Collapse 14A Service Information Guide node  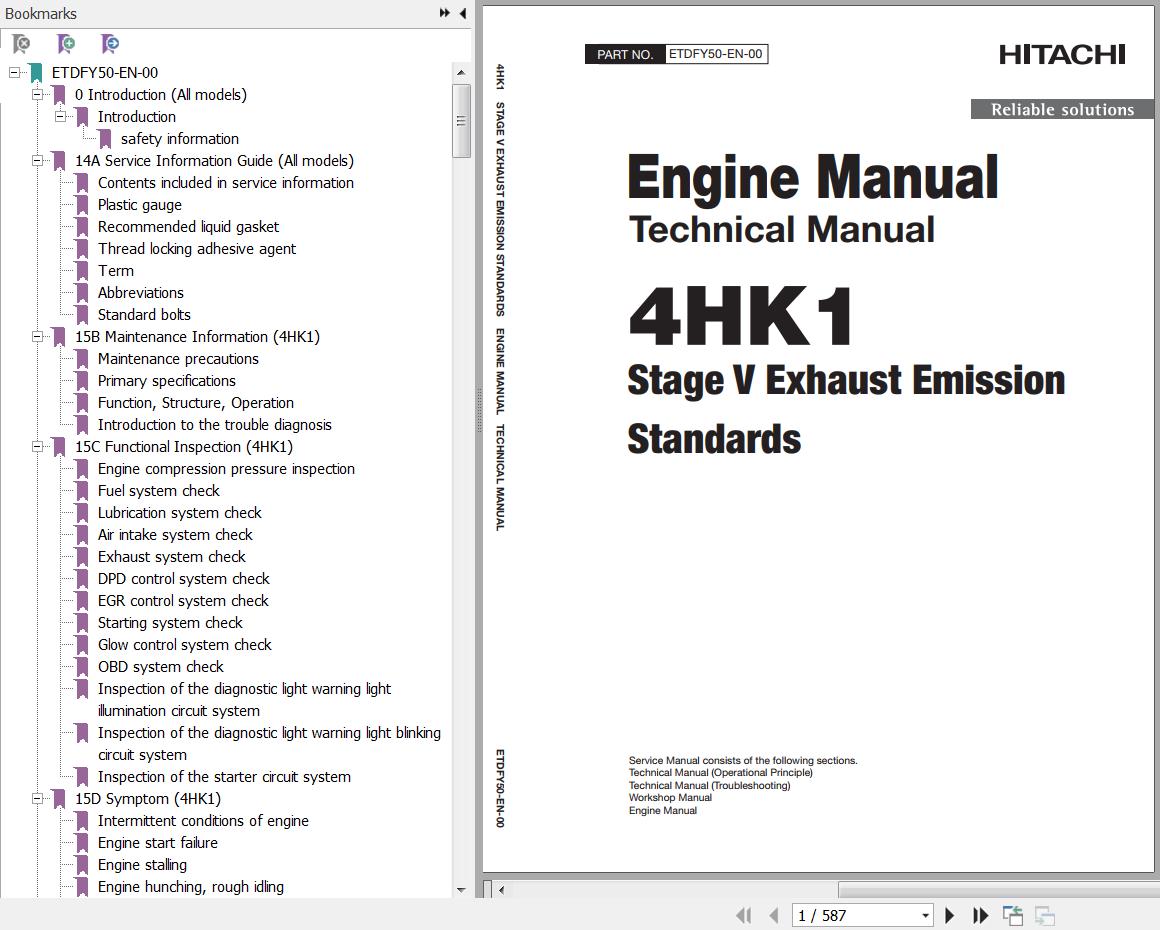(37, 161)
